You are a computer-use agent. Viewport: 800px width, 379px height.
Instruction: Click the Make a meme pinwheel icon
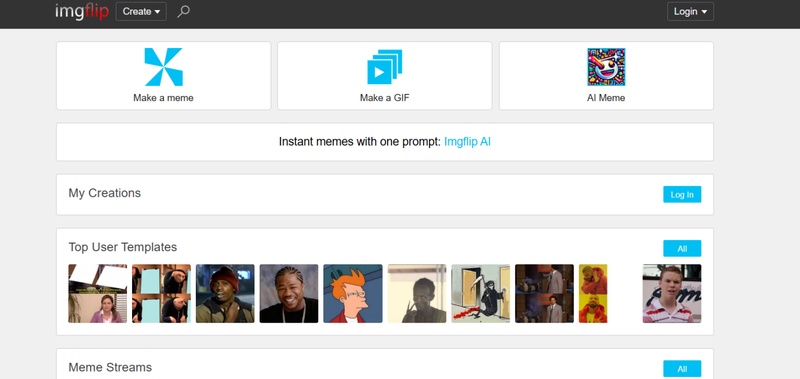pyautogui.click(x=163, y=67)
